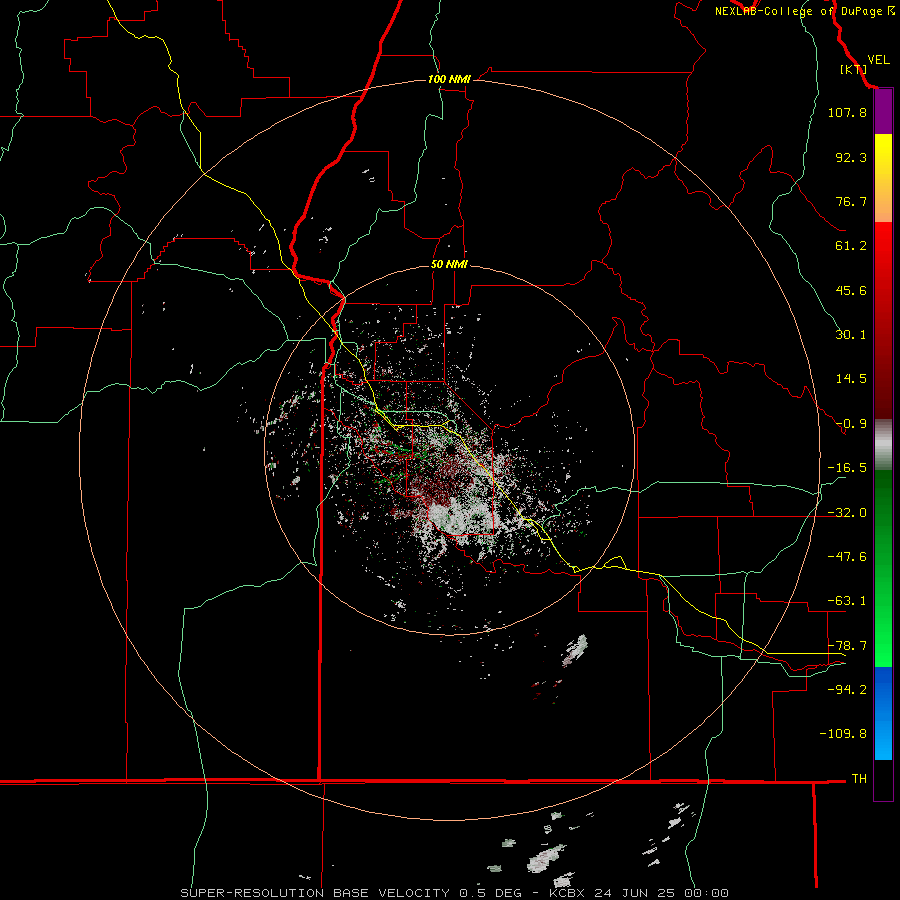The height and width of the screenshot is (900, 900).
Task: Pick the yellow-orange segment of velocity scale
Action: click(x=883, y=178)
